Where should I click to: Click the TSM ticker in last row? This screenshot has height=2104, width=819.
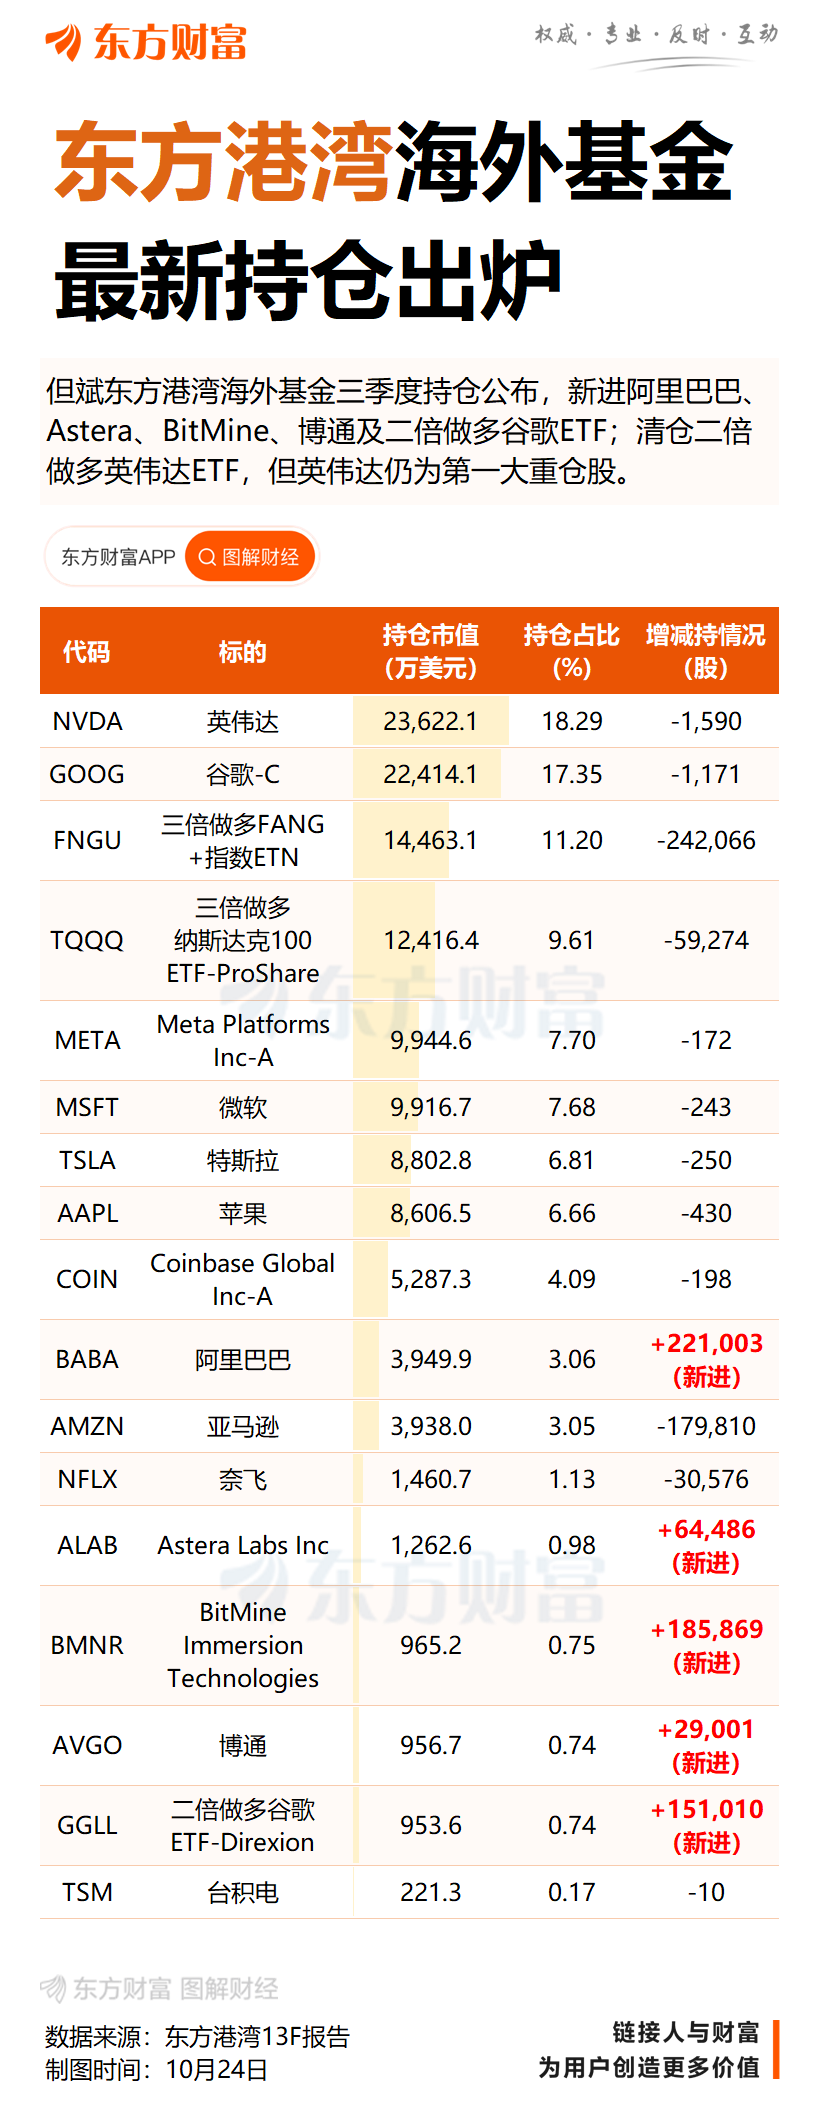pos(87,1892)
